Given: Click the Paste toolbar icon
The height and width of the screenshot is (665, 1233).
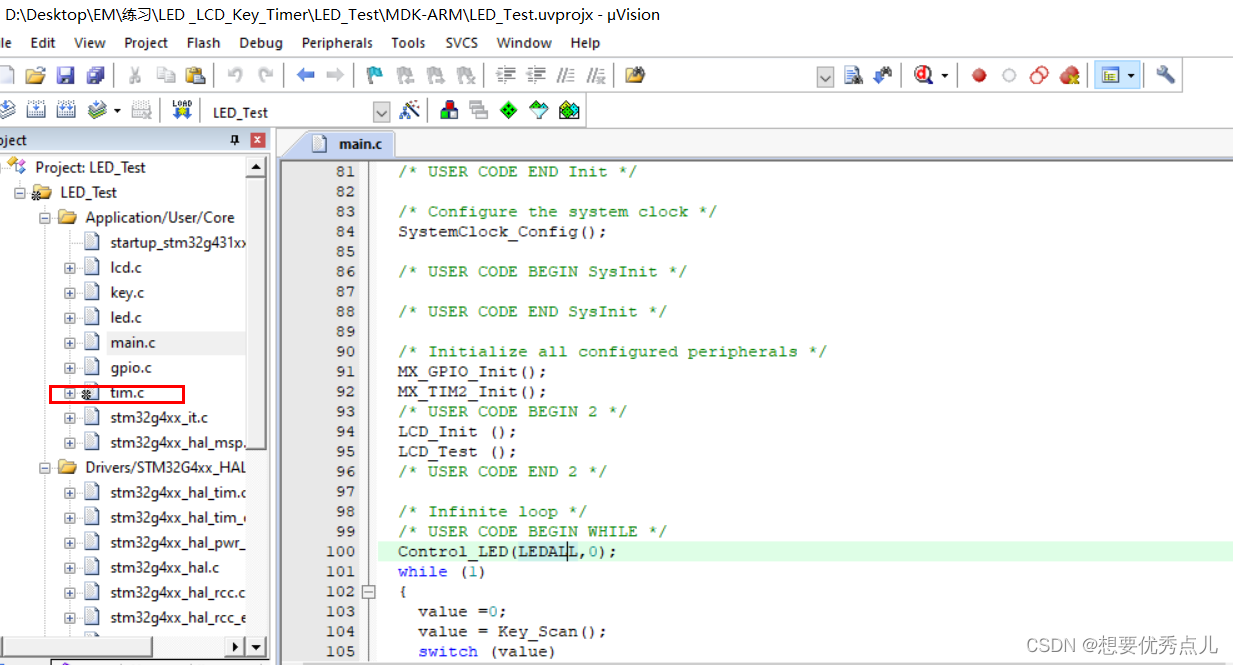Looking at the screenshot, I should click(196, 74).
